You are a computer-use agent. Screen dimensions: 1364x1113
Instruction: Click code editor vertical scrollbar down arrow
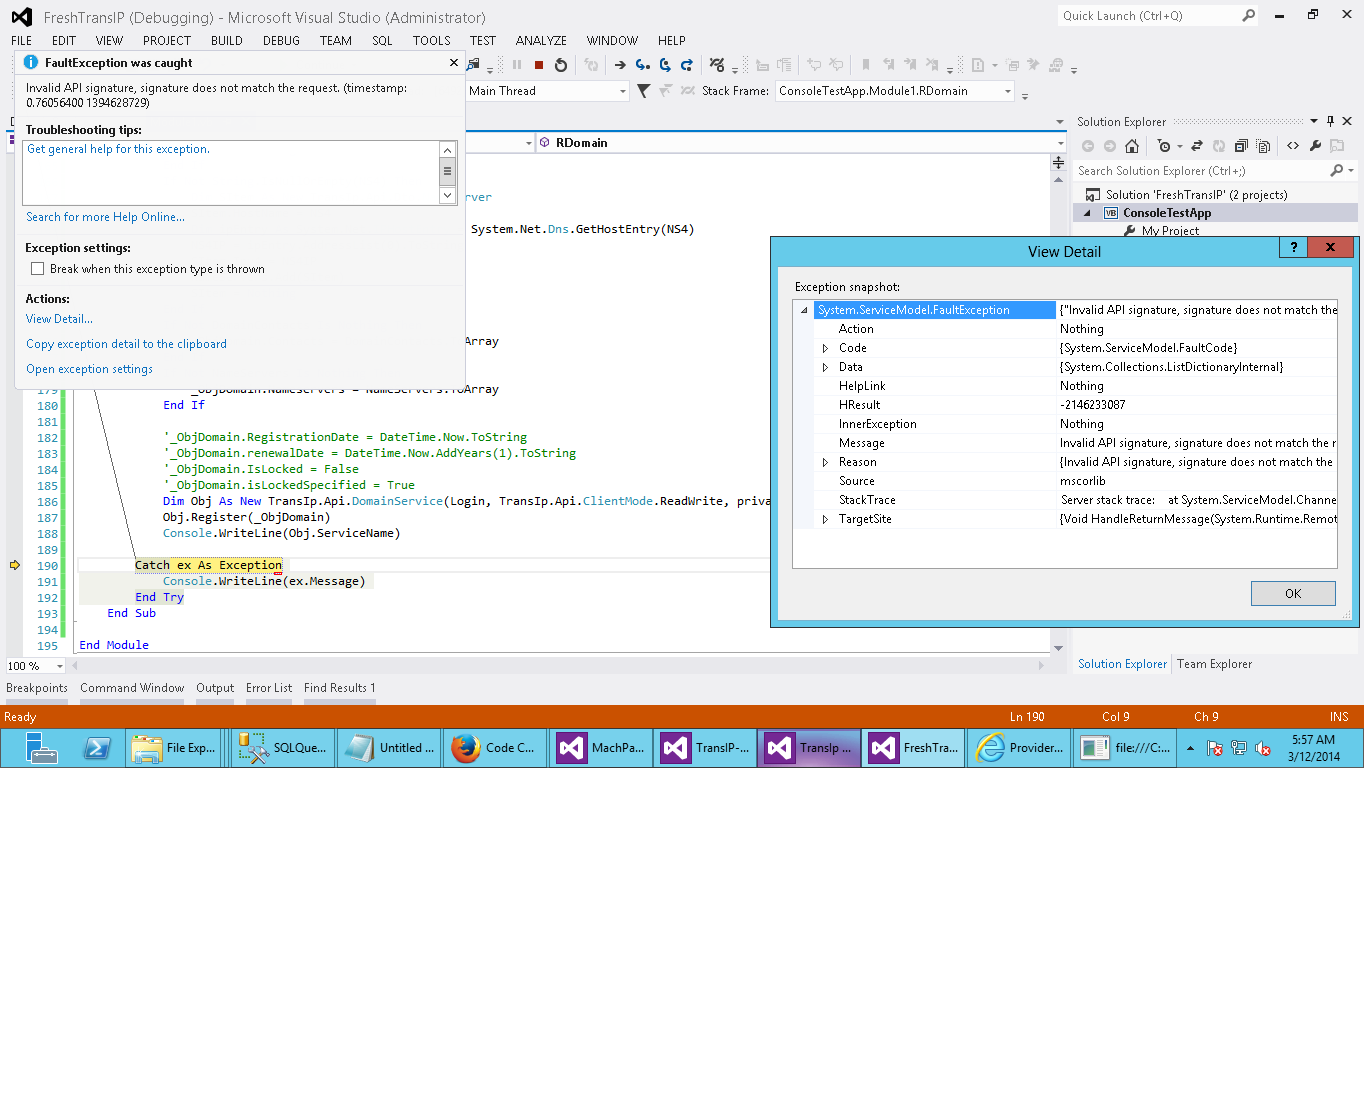pyautogui.click(x=1058, y=648)
